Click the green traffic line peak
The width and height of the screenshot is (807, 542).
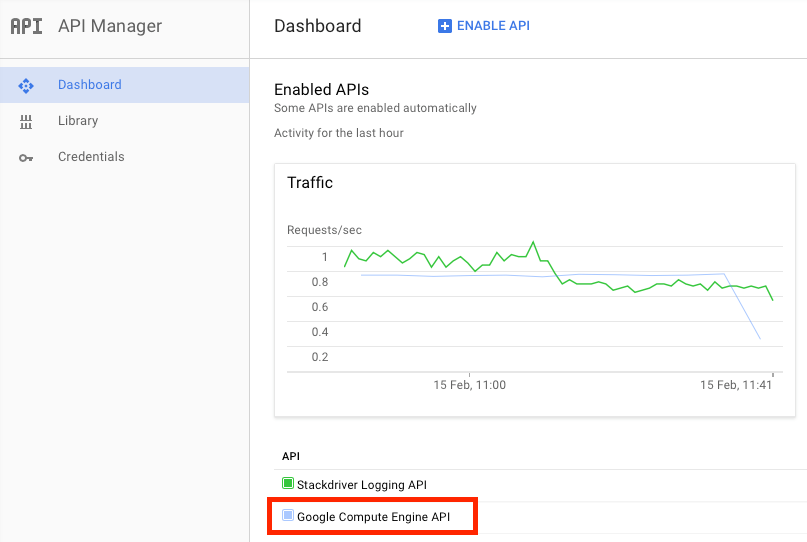point(533,242)
